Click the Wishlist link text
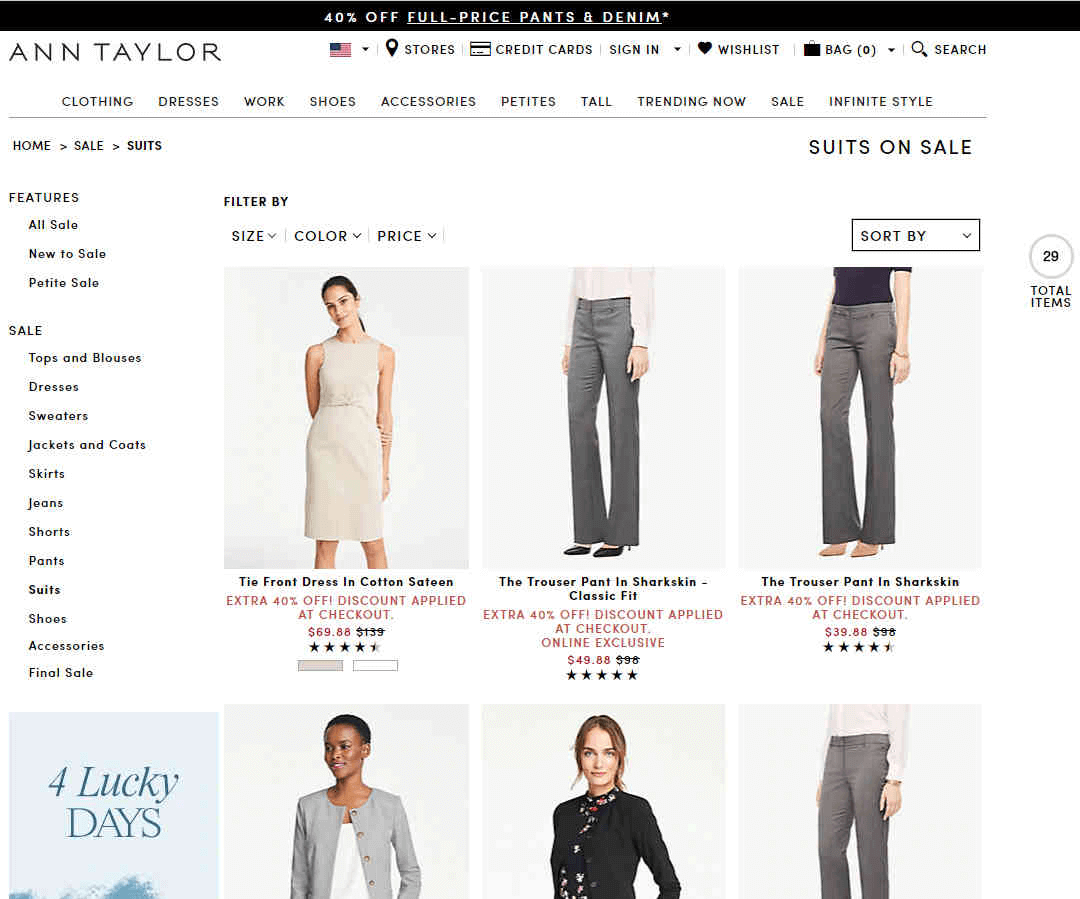The width and height of the screenshot is (1080, 899). pyautogui.click(x=749, y=50)
